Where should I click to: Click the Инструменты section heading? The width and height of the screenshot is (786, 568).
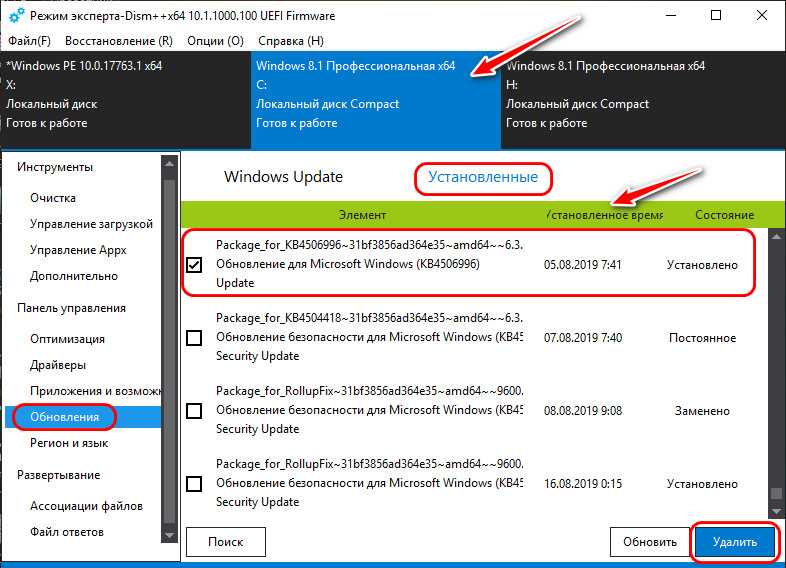(x=55, y=167)
